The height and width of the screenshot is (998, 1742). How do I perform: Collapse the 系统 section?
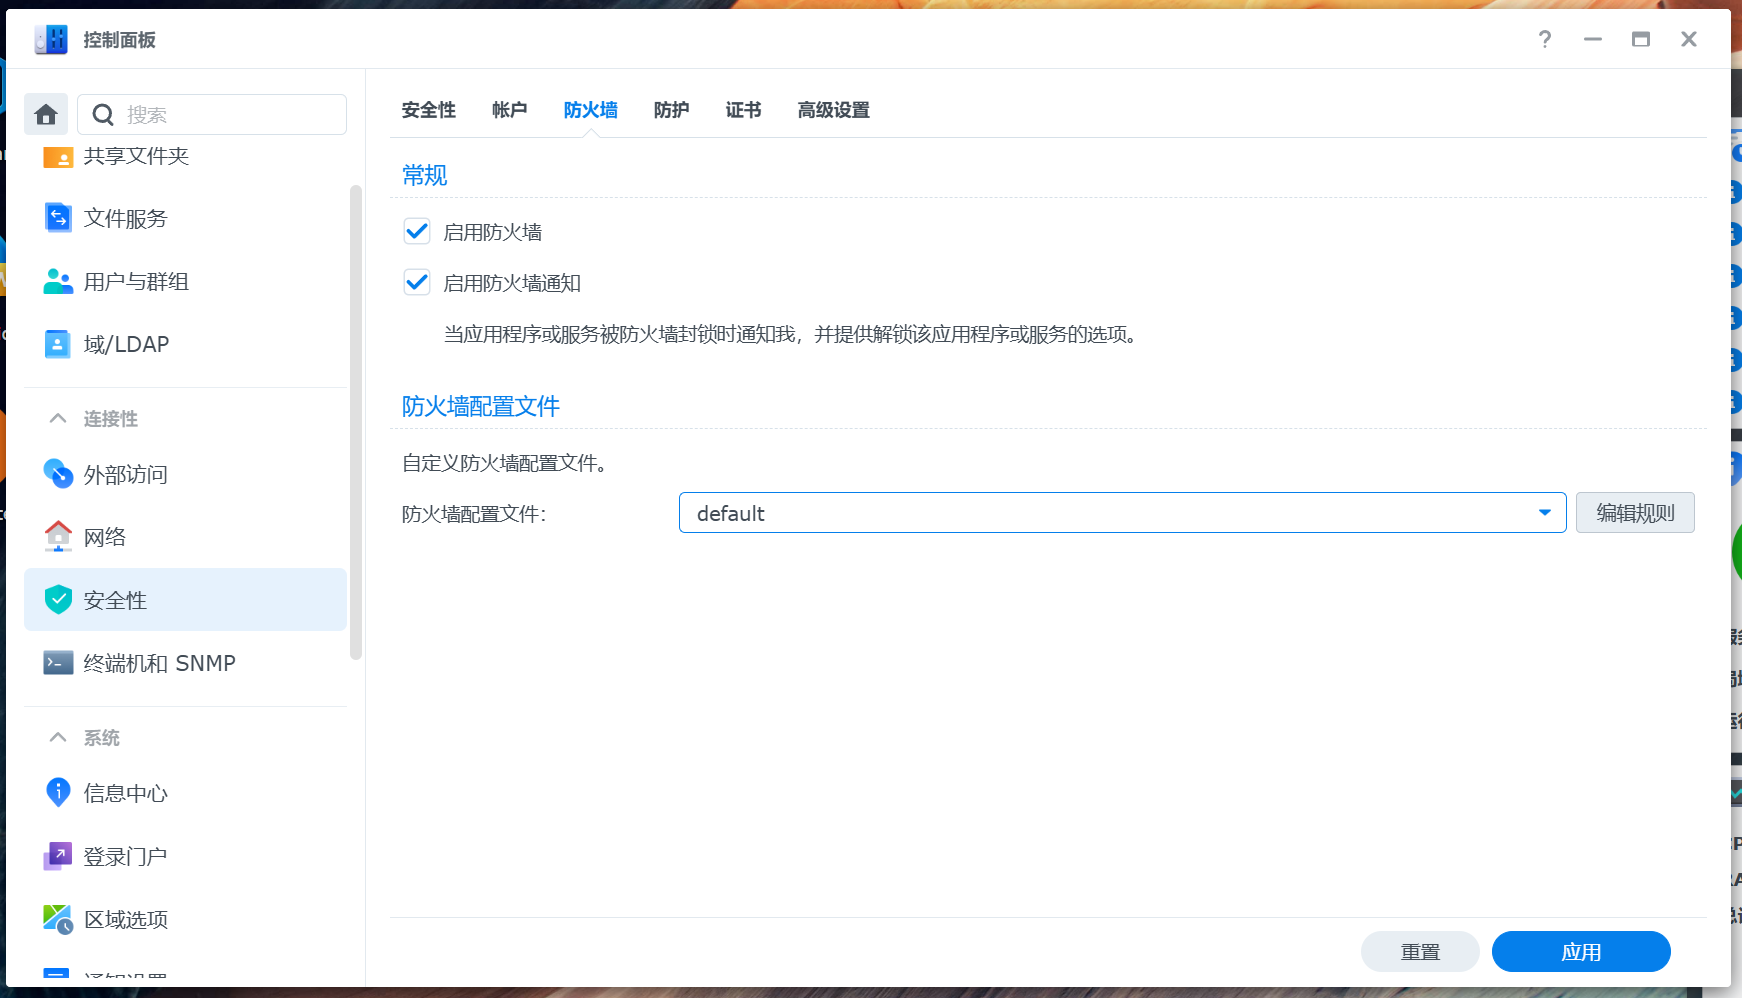[x=57, y=737]
